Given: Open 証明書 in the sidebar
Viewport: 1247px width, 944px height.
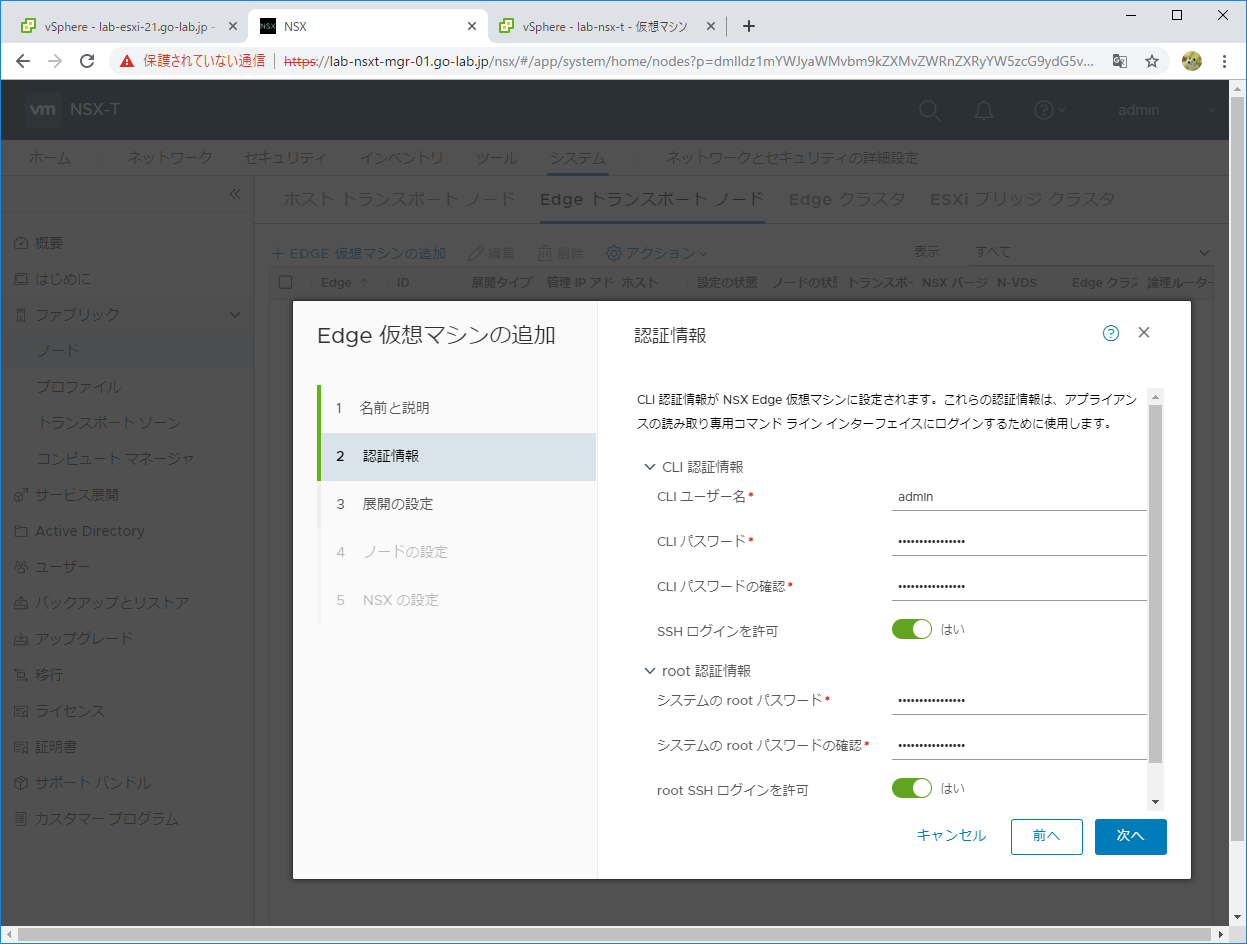Looking at the screenshot, I should (x=56, y=747).
